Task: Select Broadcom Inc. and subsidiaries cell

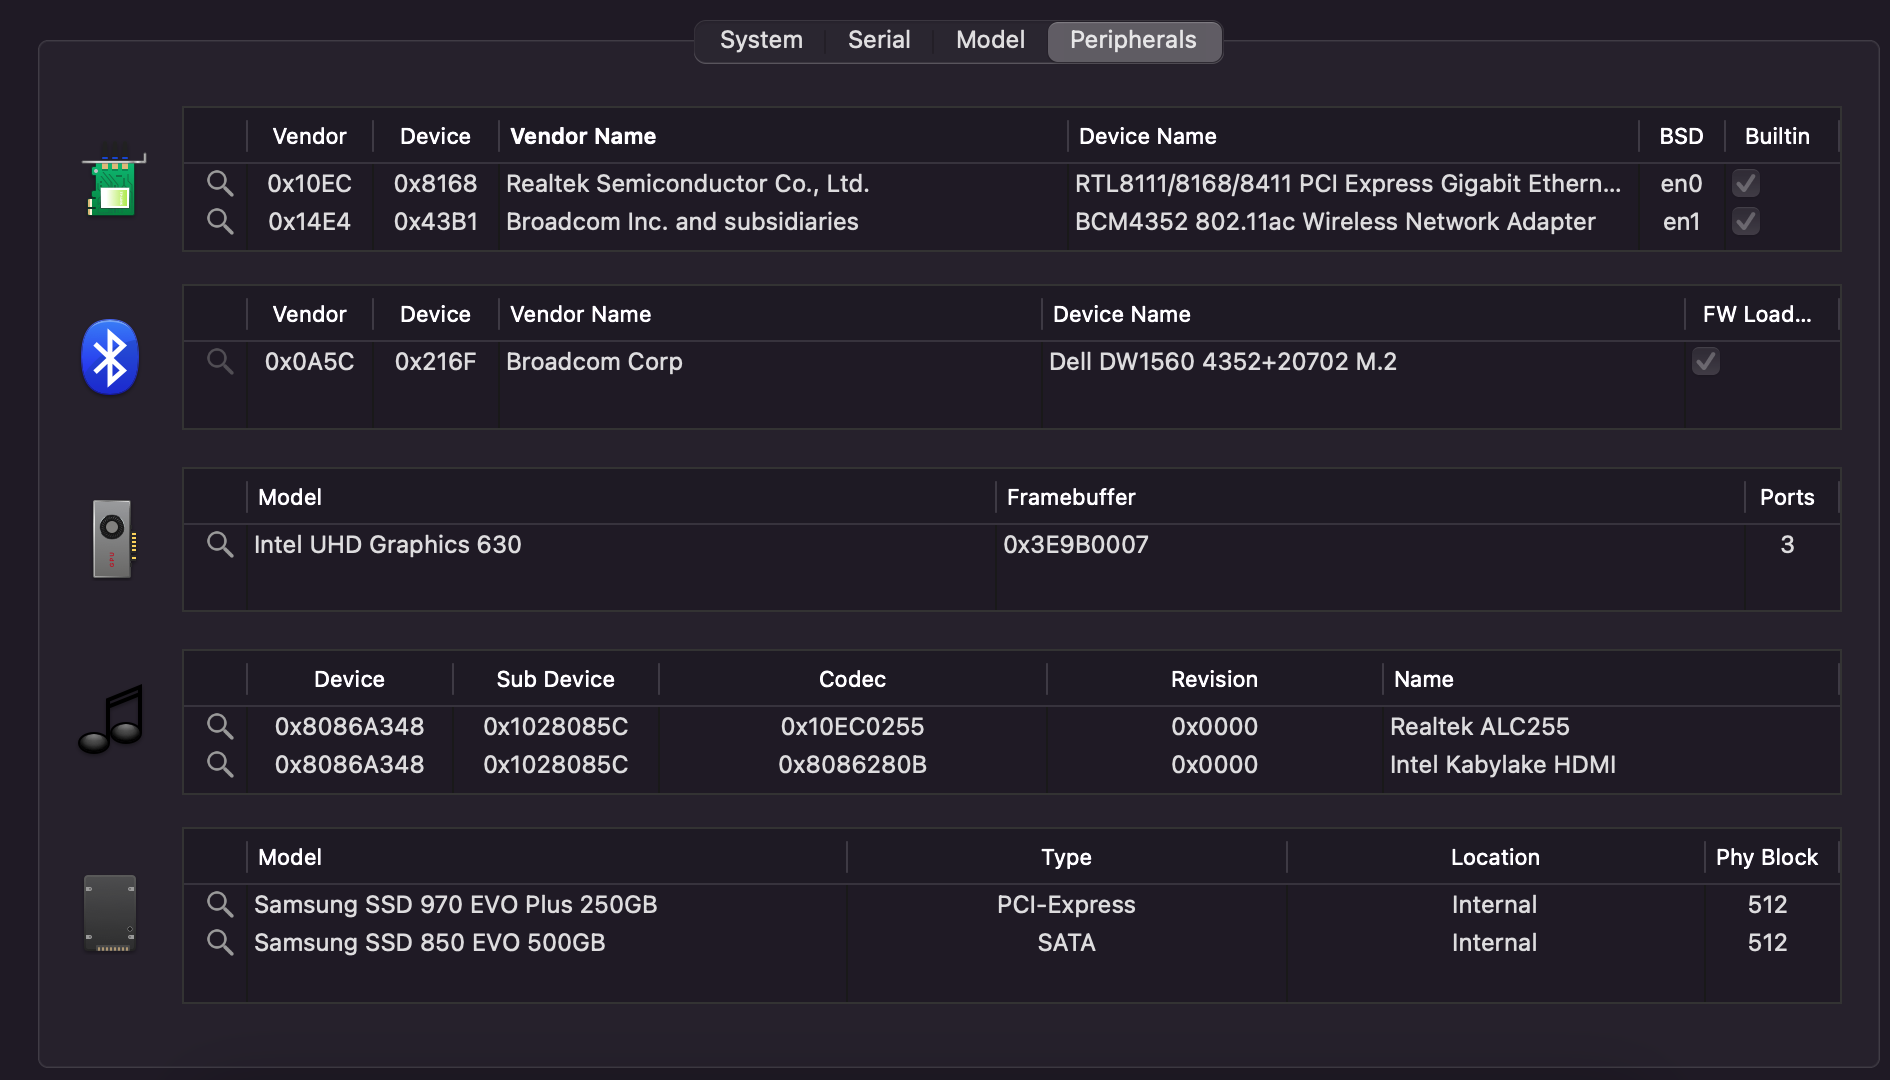Action: 682,221
